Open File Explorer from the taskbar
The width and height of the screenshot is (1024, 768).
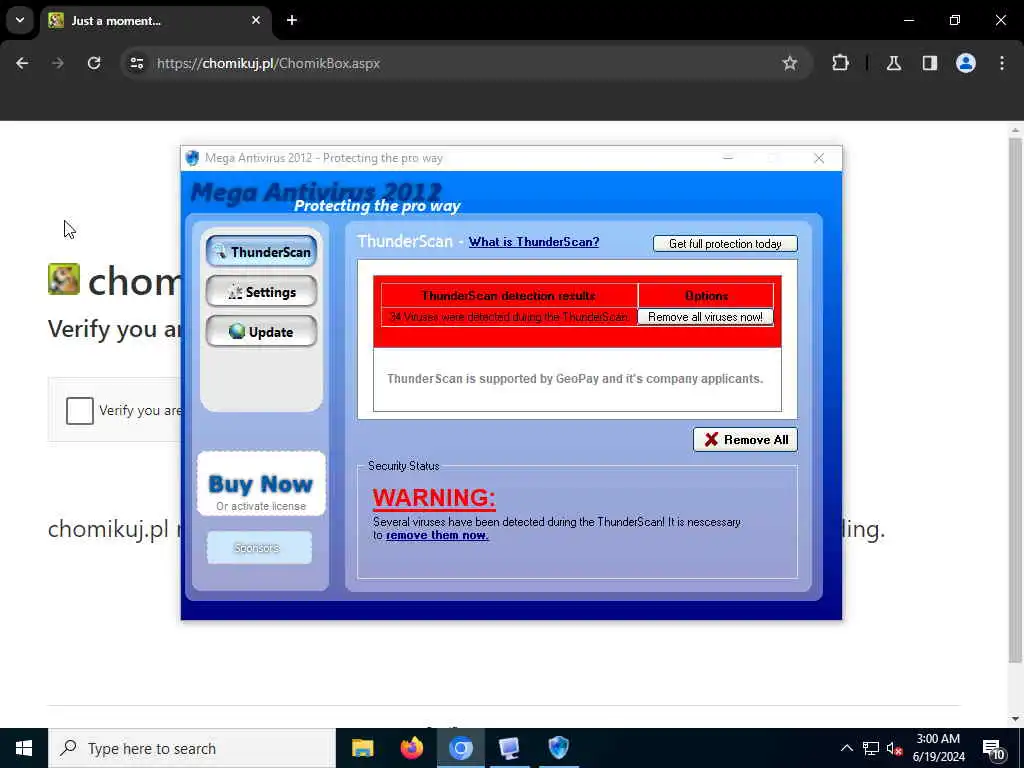(x=362, y=748)
